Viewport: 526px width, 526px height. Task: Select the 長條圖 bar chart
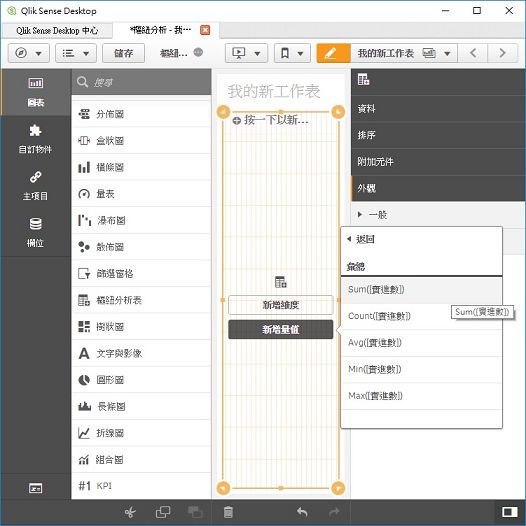pyautogui.click(x=142, y=406)
